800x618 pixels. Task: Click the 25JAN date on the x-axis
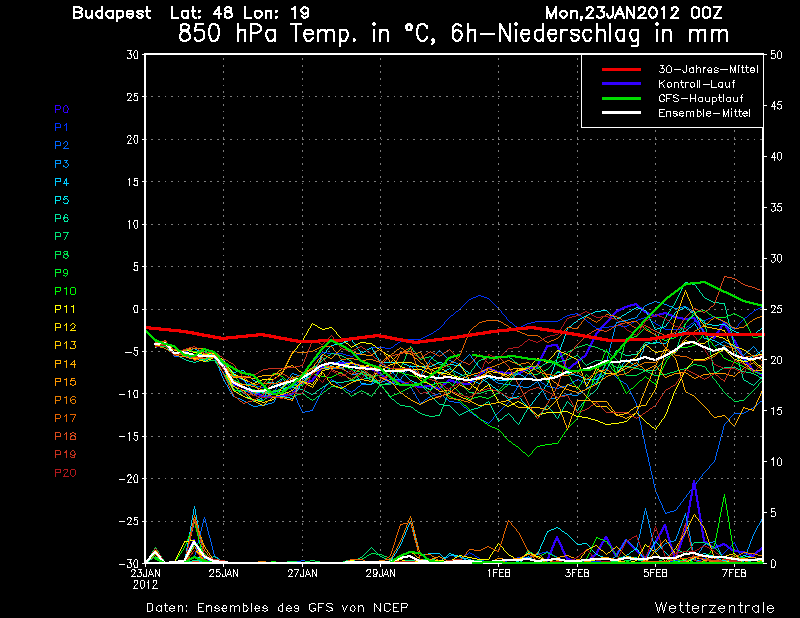pyautogui.click(x=223, y=574)
